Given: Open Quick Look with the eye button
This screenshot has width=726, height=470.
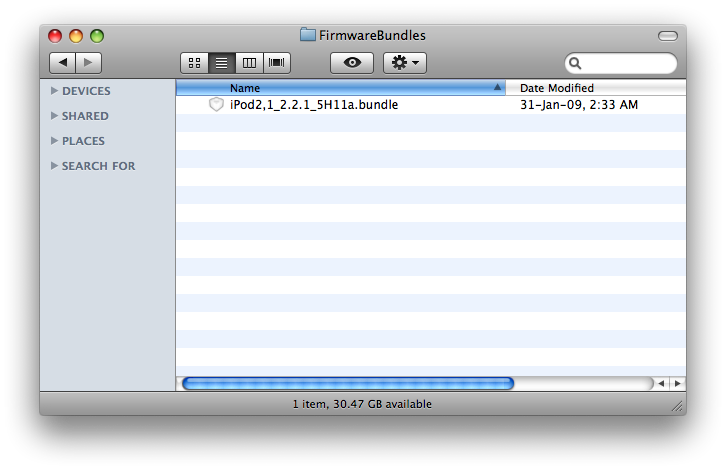Looking at the screenshot, I should tap(352, 63).
